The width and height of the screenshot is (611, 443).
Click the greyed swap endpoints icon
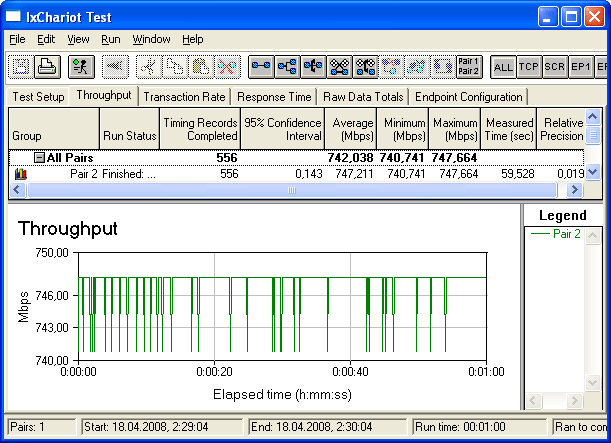[x=443, y=67]
